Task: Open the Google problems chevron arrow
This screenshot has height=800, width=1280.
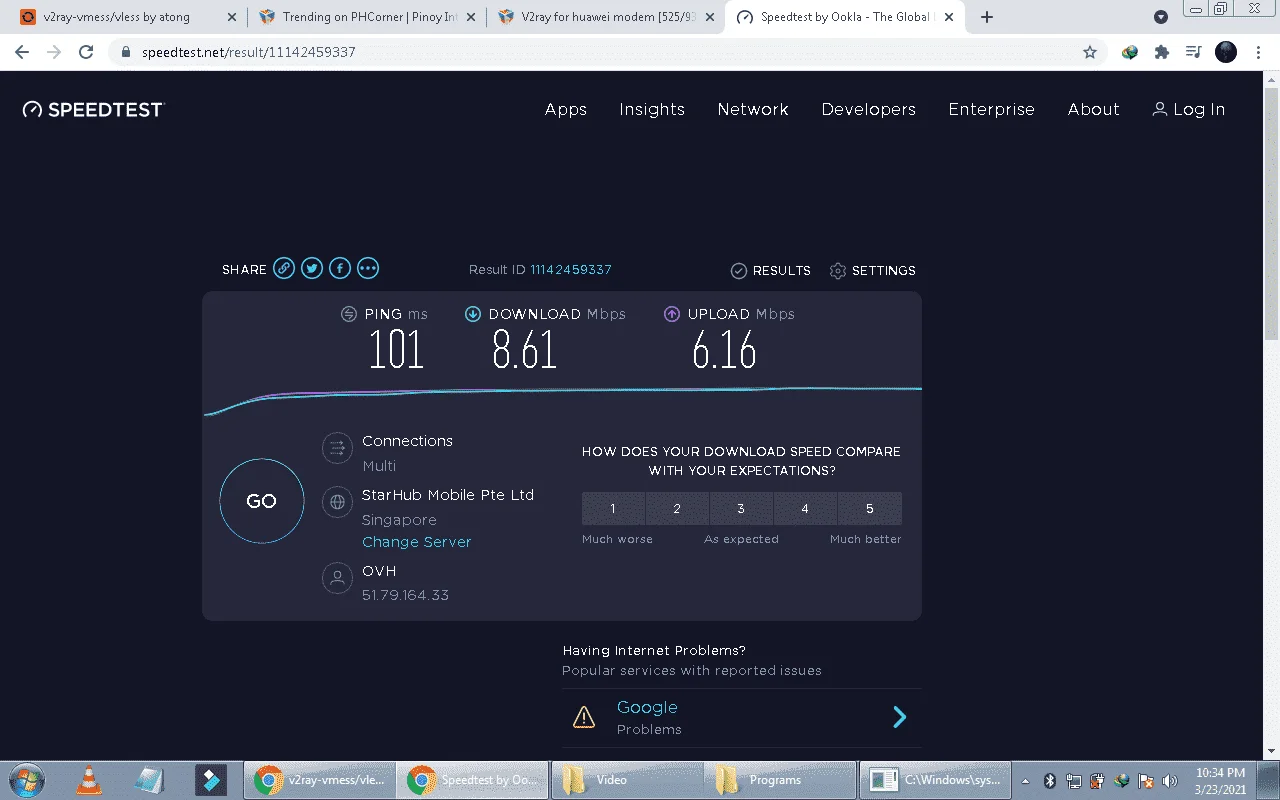Action: (x=899, y=717)
